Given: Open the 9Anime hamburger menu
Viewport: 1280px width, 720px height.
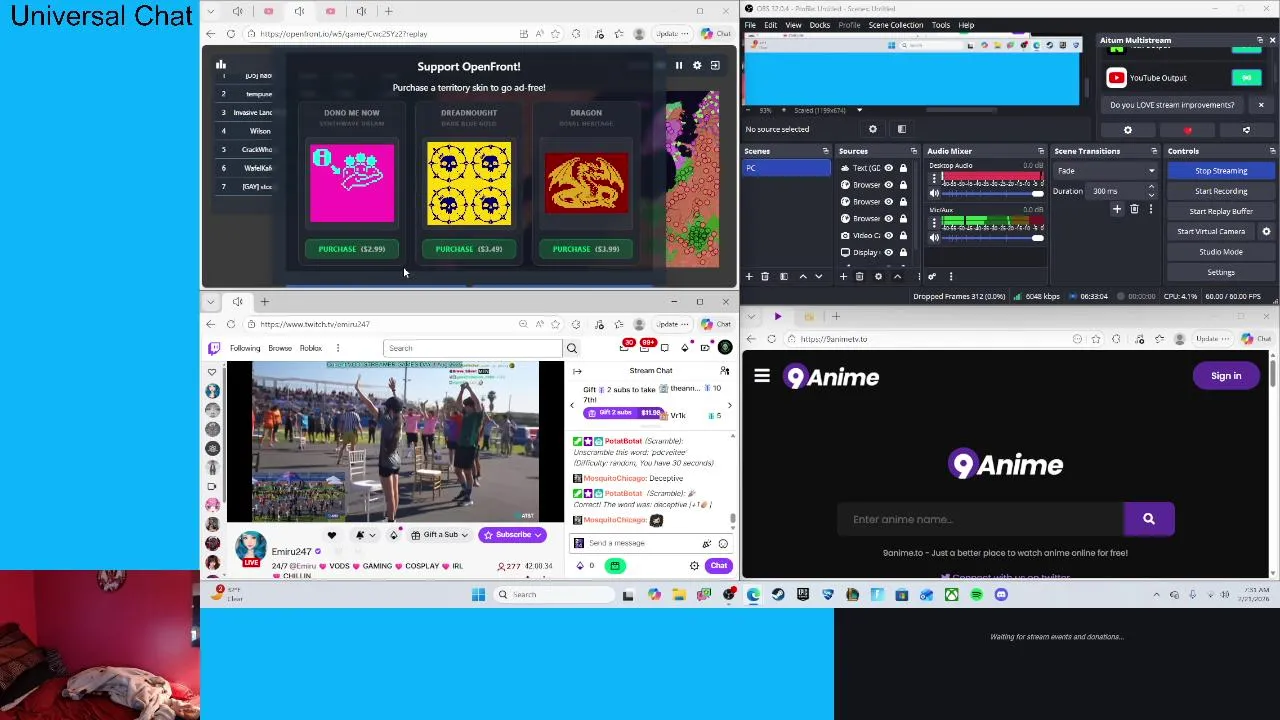Looking at the screenshot, I should tap(762, 376).
